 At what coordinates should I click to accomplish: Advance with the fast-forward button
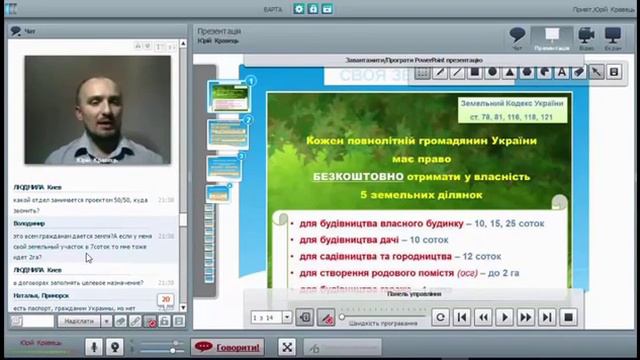[x=526, y=317]
